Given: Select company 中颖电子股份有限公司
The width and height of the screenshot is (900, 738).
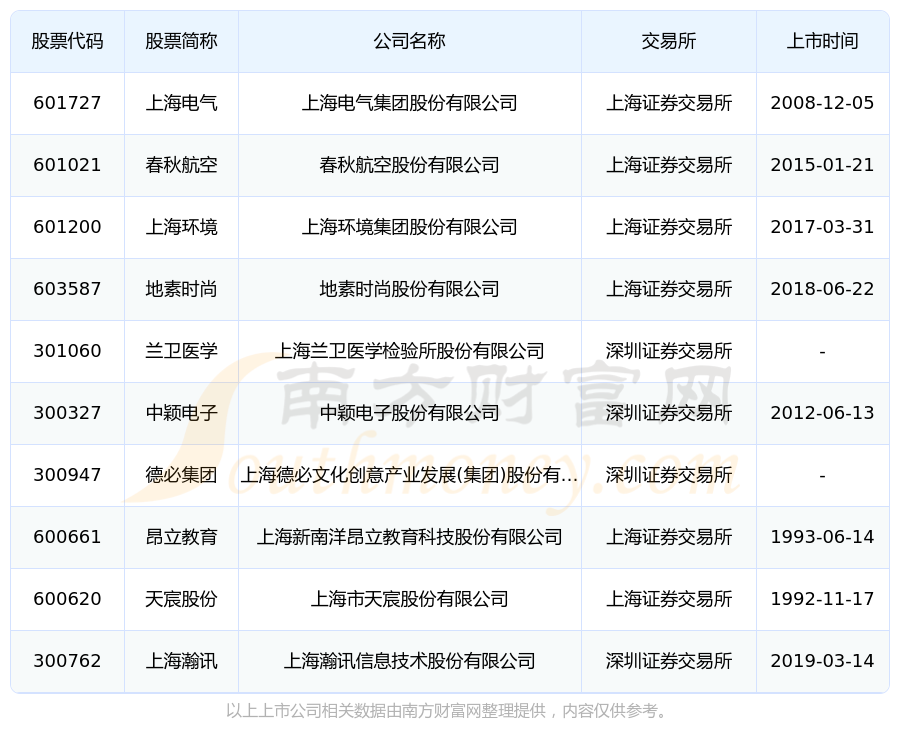Looking at the screenshot, I should tap(410, 413).
